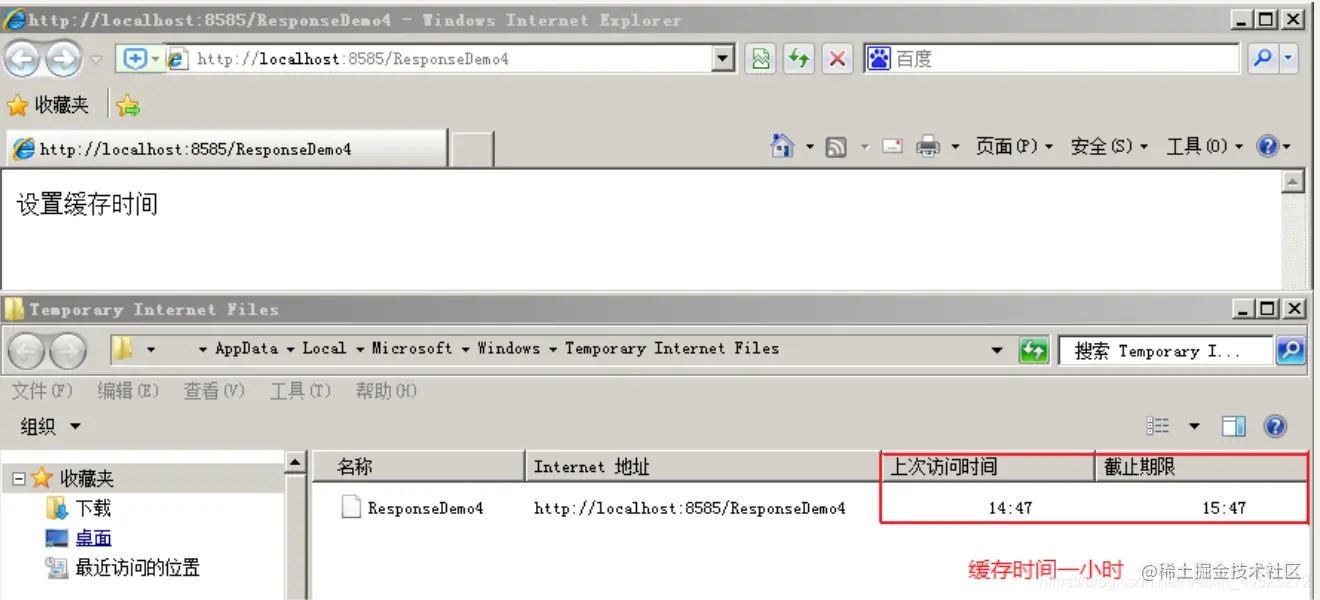Click Local in the breadcrumb path
1320x600 pixels.
[x=324, y=348]
